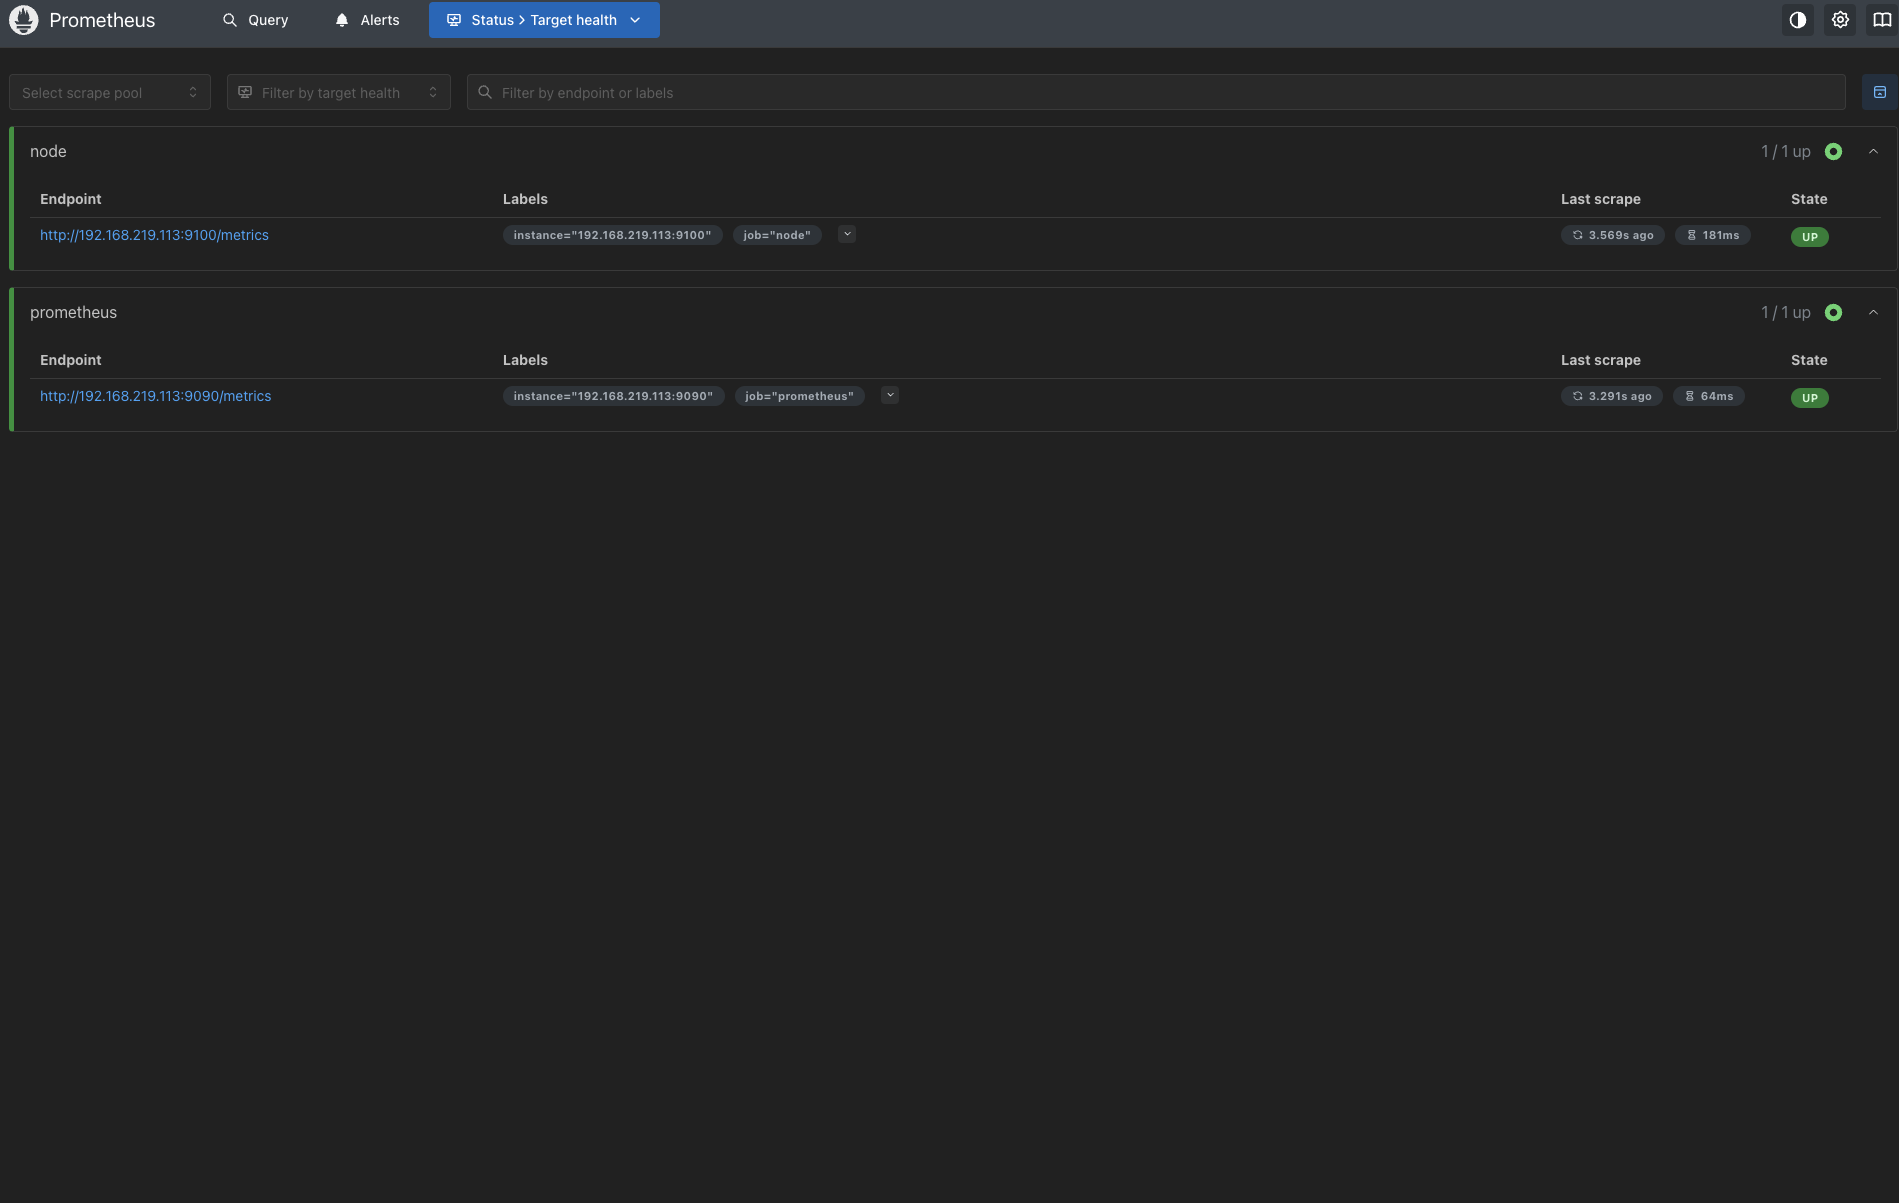This screenshot has width=1899, height=1203.
Task: Open the 192.168.219.113:9090/metrics endpoint link
Action: [x=156, y=396]
